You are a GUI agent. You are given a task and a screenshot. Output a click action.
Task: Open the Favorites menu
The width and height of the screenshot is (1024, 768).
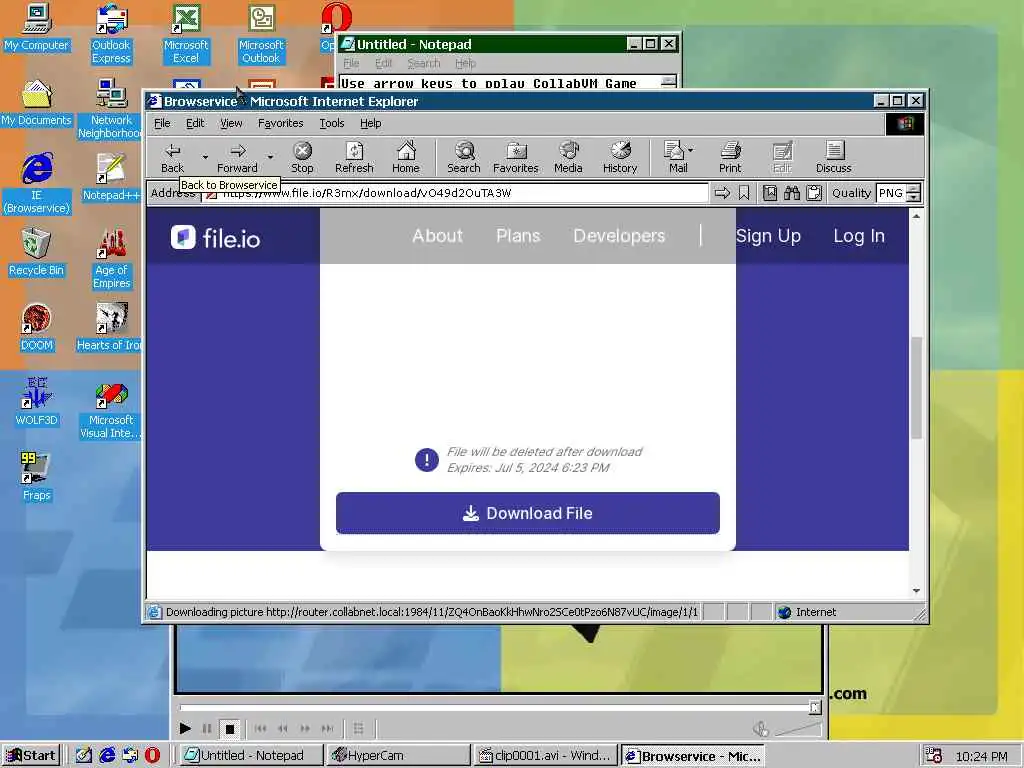point(280,123)
